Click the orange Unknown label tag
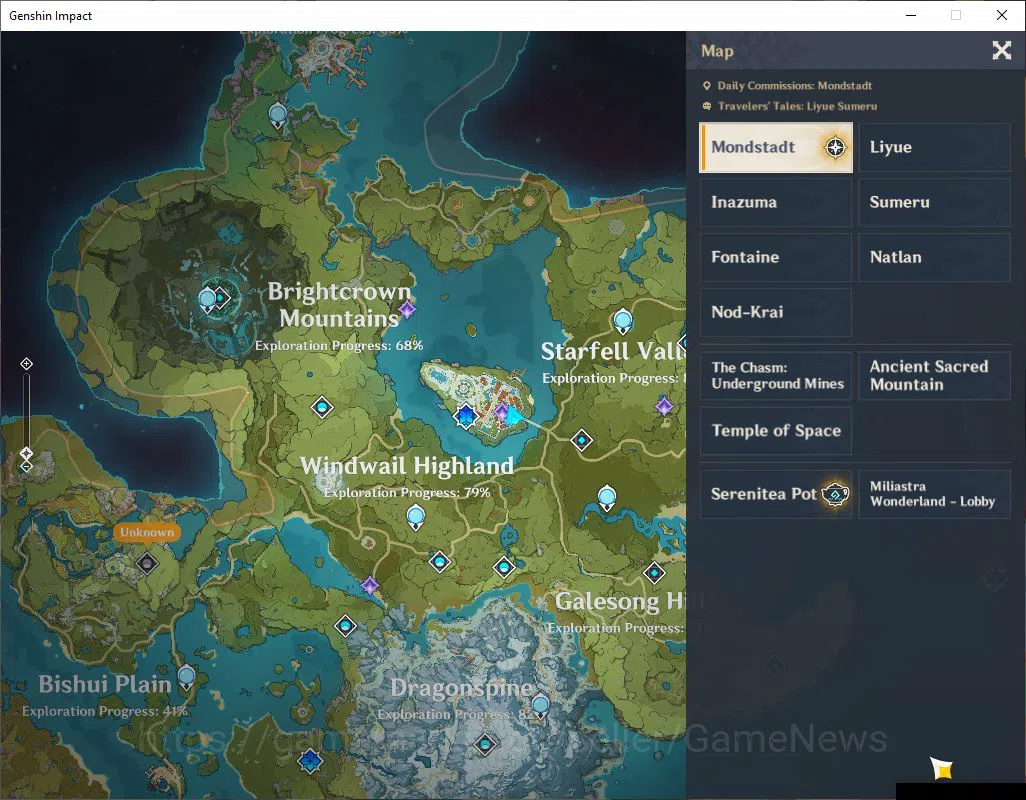 coord(147,532)
